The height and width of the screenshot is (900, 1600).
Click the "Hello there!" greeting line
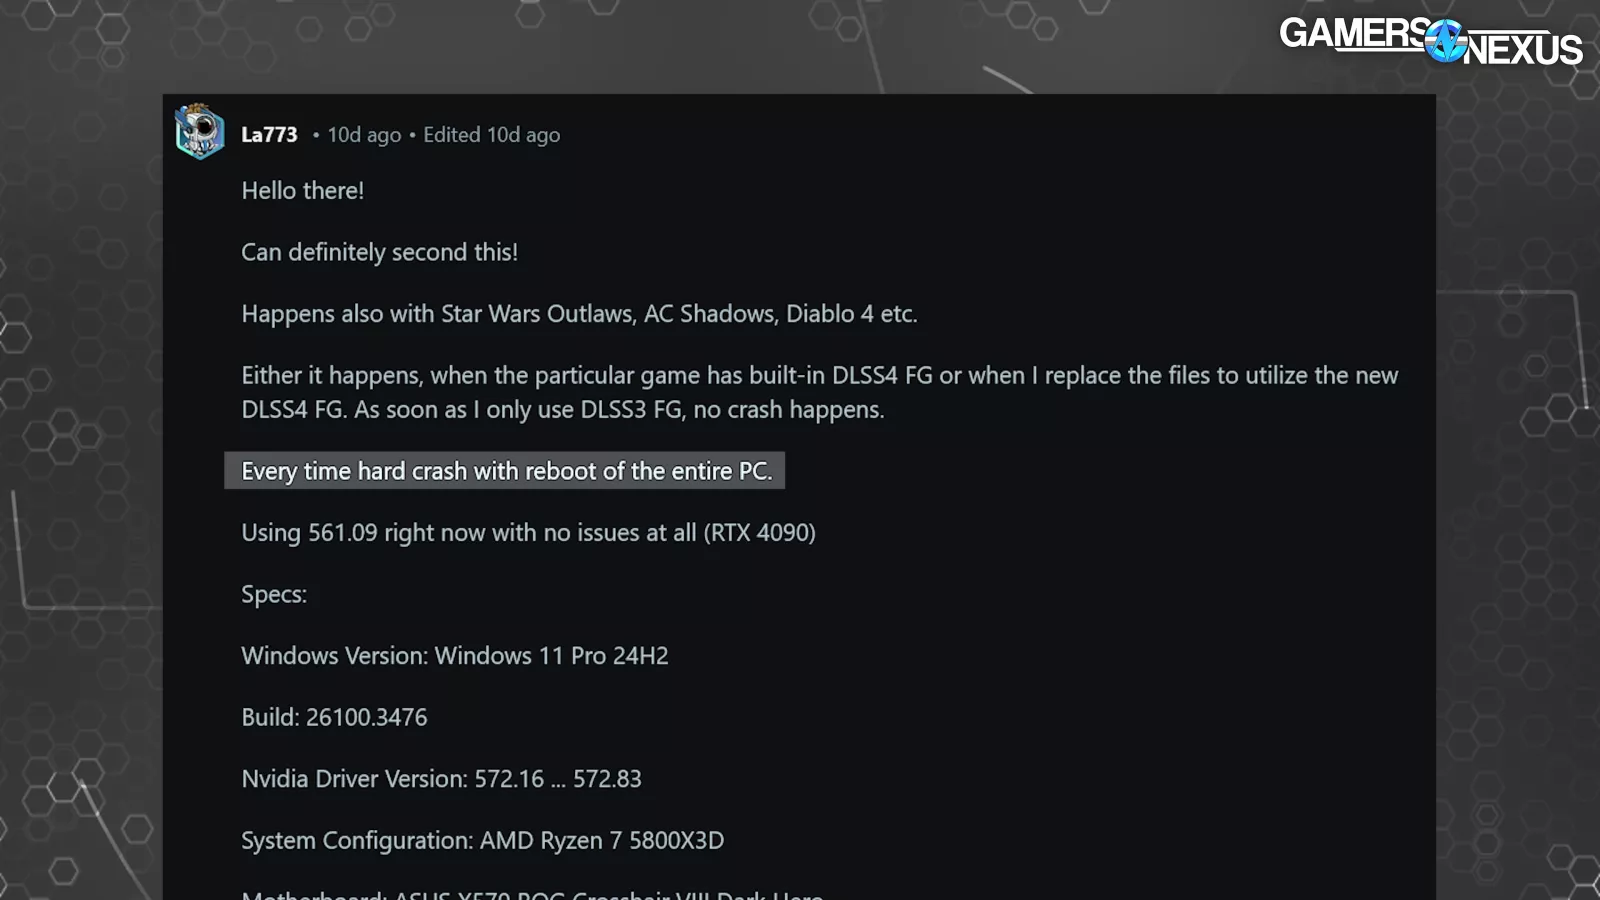[x=302, y=191]
